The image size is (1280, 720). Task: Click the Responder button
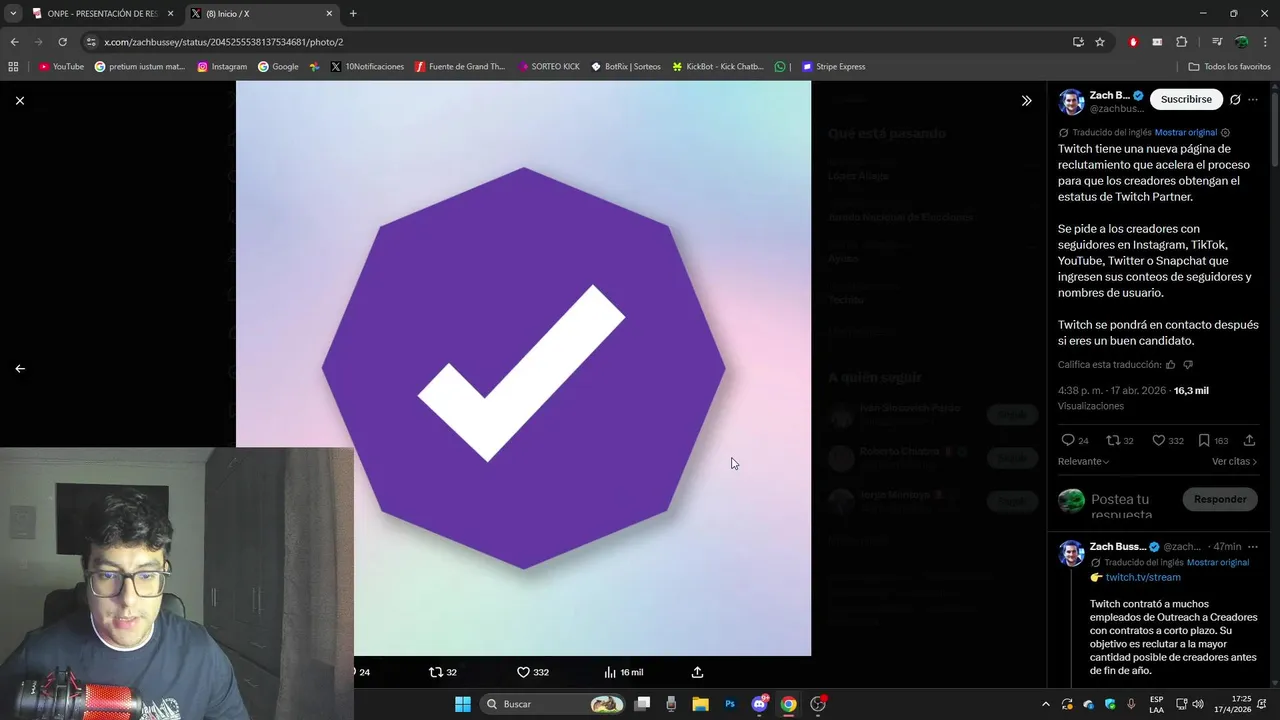click(x=1220, y=499)
